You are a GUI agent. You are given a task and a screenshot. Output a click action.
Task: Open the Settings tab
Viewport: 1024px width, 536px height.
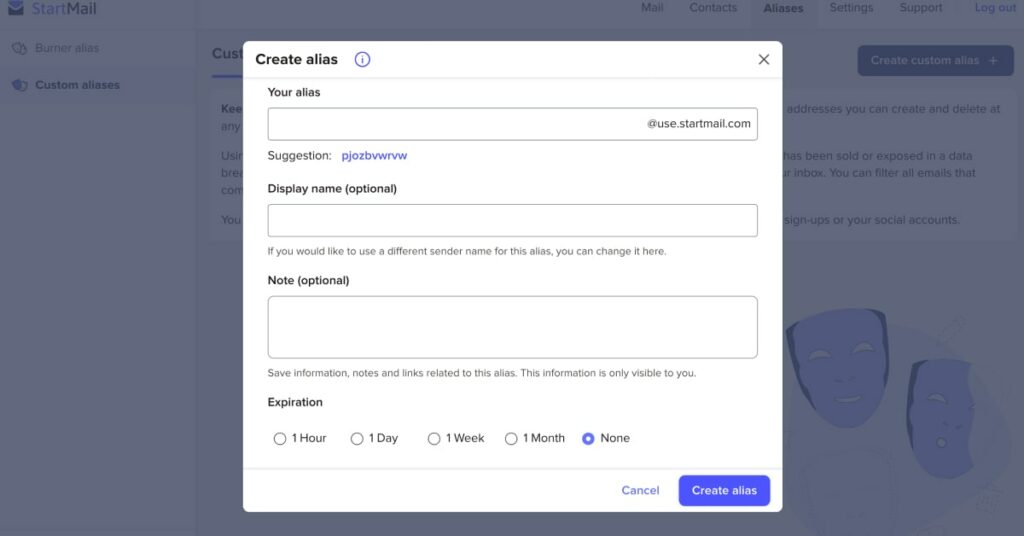[851, 8]
